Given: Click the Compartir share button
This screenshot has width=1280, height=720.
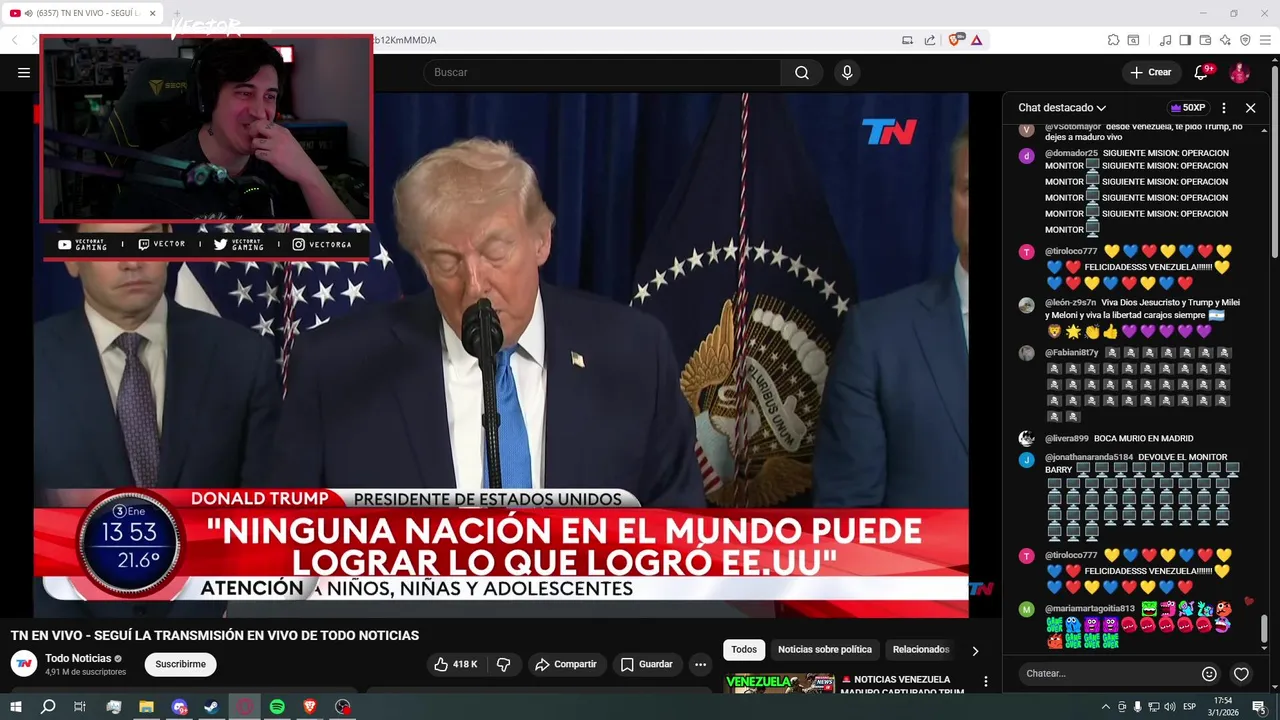Looking at the screenshot, I should (566, 664).
